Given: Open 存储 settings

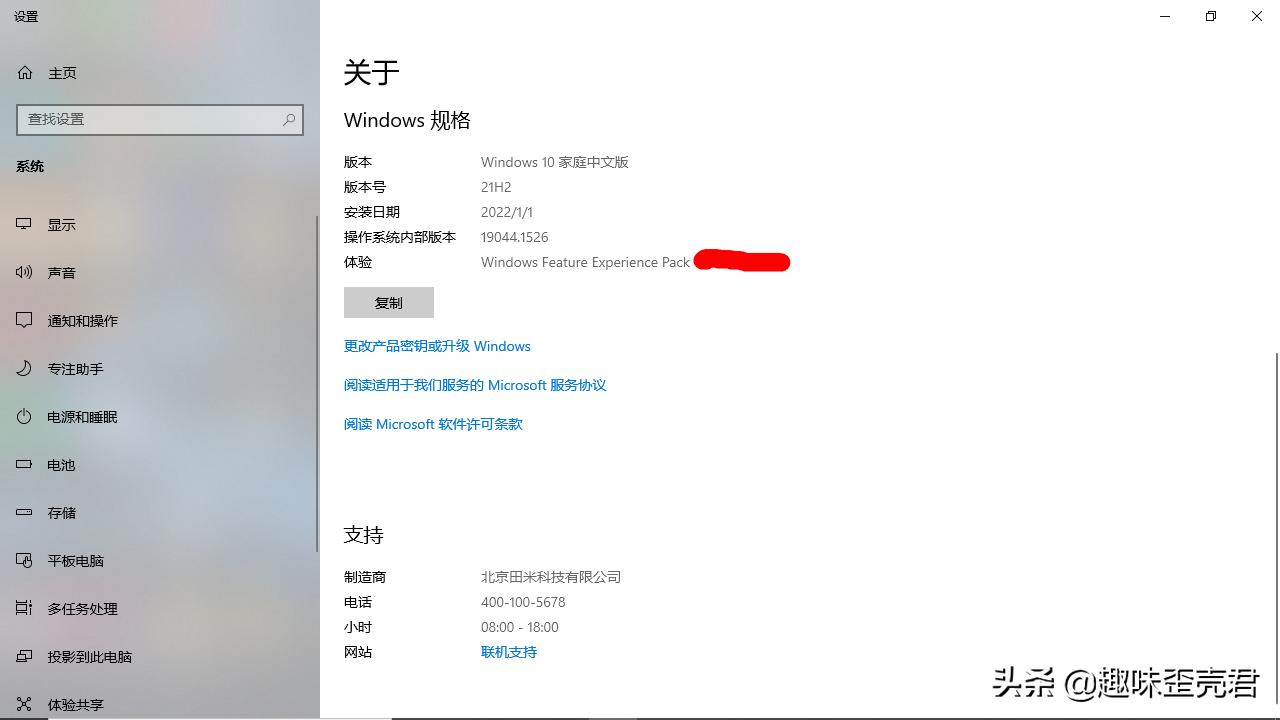Looking at the screenshot, I should click(60, 512).
